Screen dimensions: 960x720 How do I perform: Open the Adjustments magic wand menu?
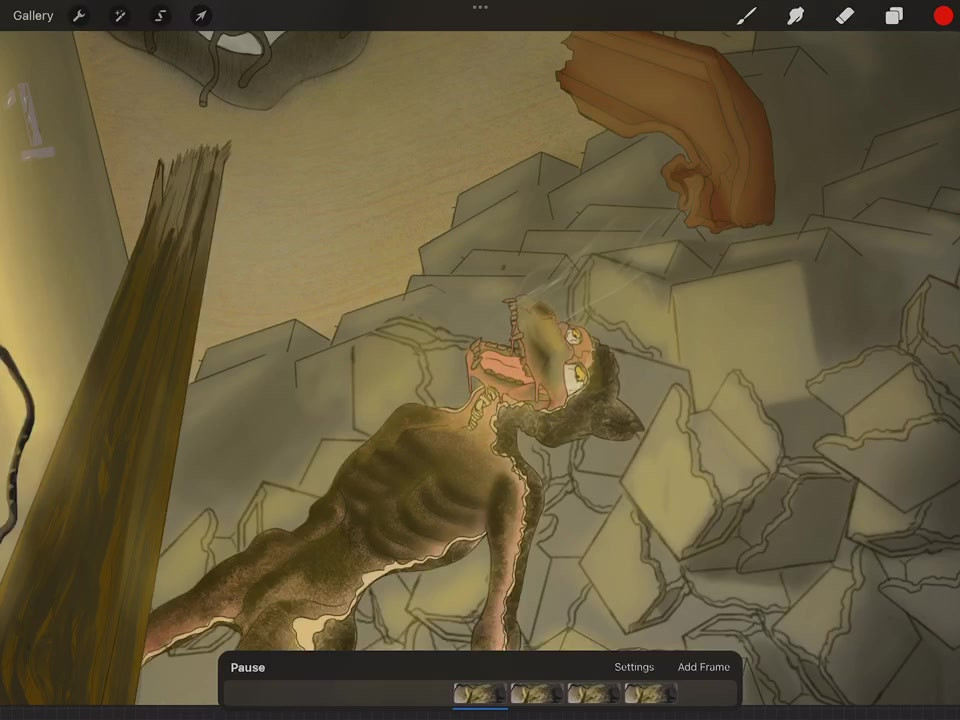click(120, 16)
